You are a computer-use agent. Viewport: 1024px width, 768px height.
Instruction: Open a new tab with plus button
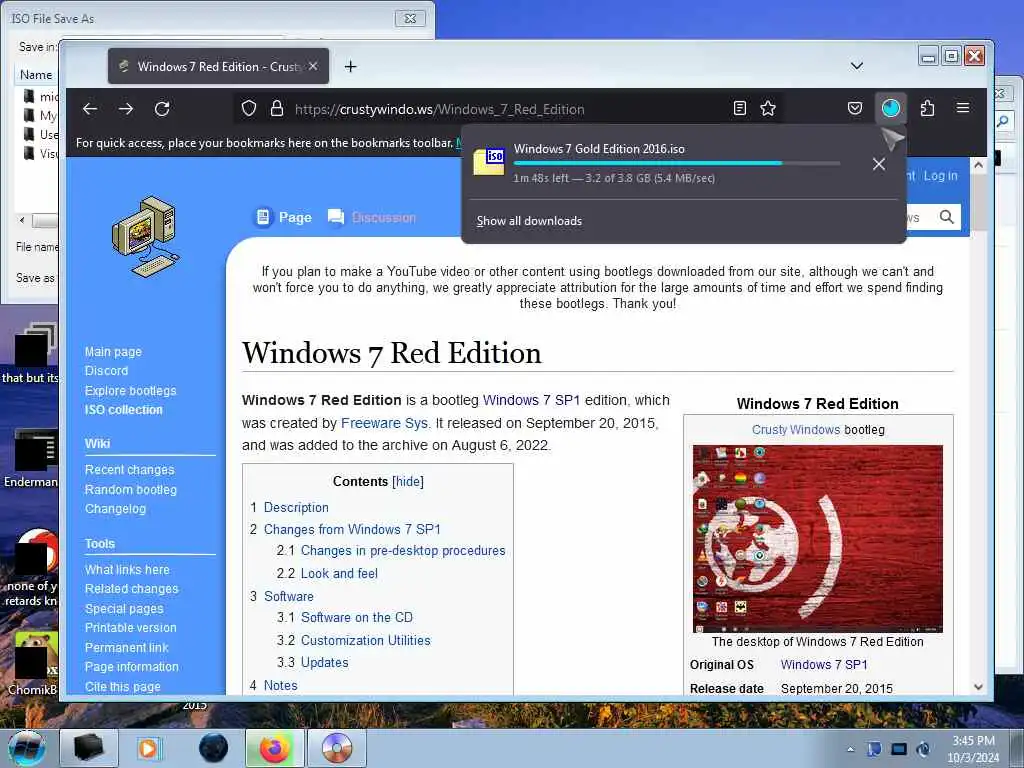[x=351, y=67]
